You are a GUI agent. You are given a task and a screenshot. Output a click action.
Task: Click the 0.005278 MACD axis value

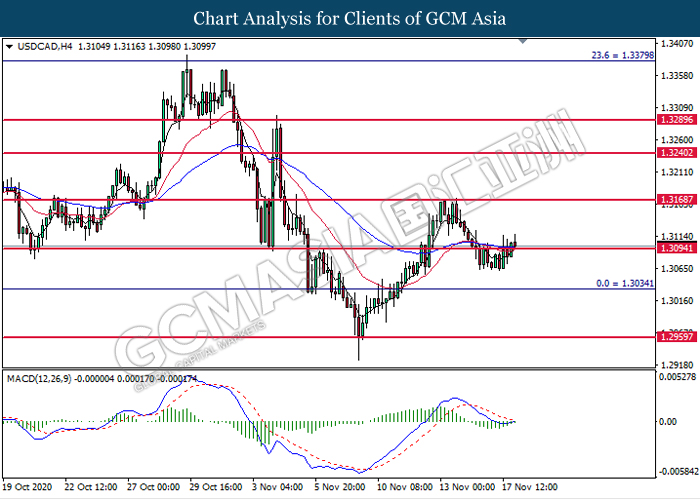(x=678, y=377)
